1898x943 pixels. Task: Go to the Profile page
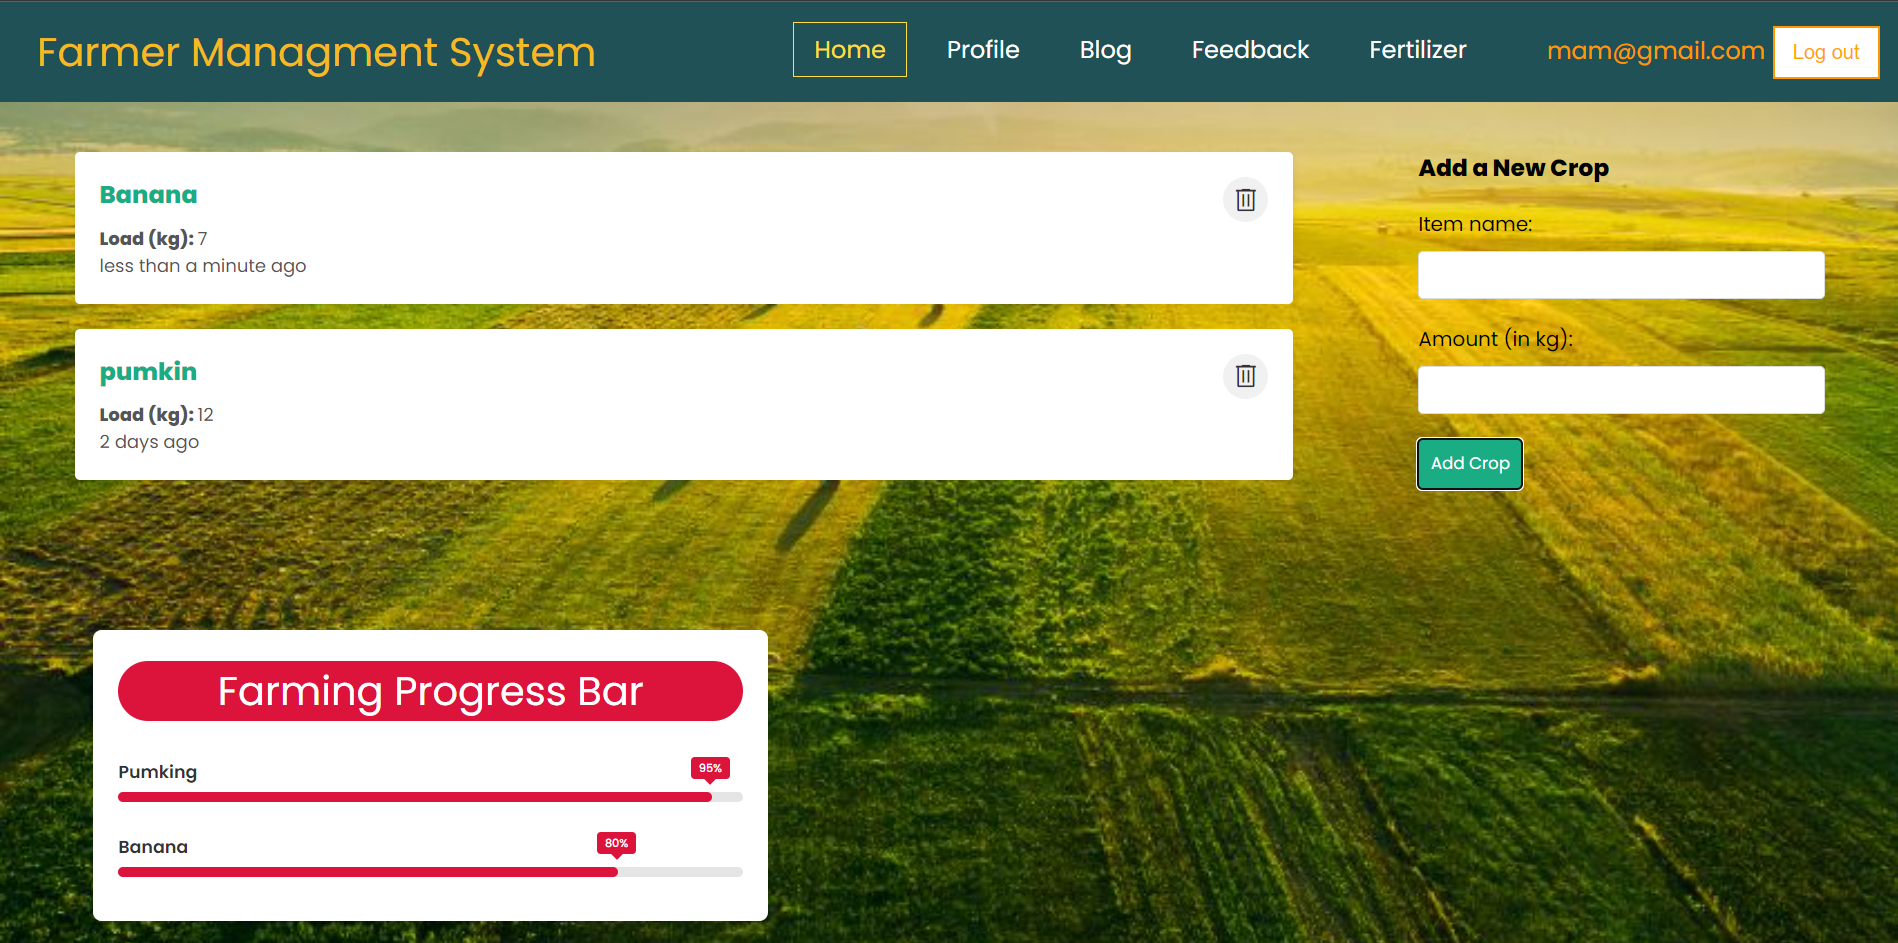point(983,50)
